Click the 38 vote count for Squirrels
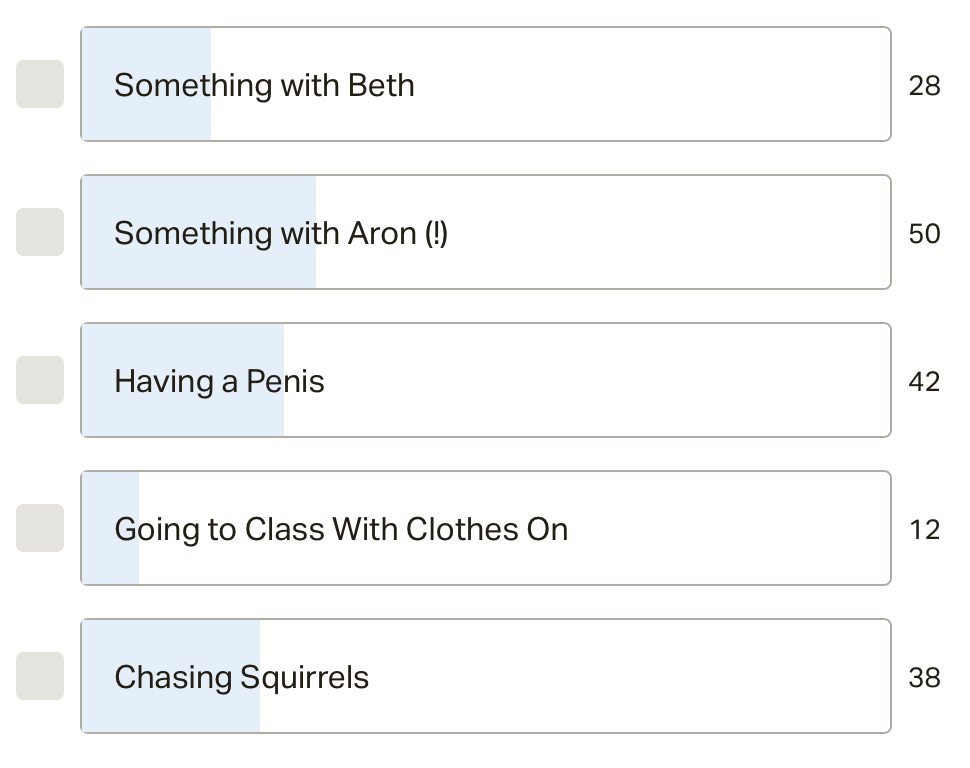Image resolution: width=970 pixels, height=768 pixels. tap(924, 678)
